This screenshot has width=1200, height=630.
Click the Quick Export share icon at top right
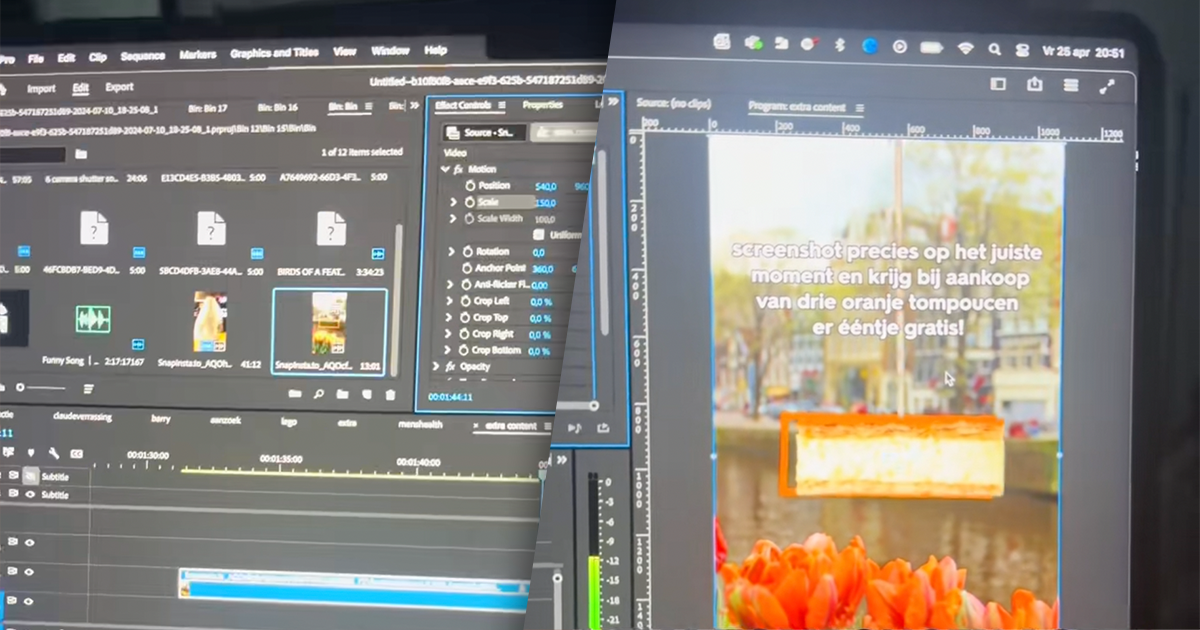click(1035, 85)
